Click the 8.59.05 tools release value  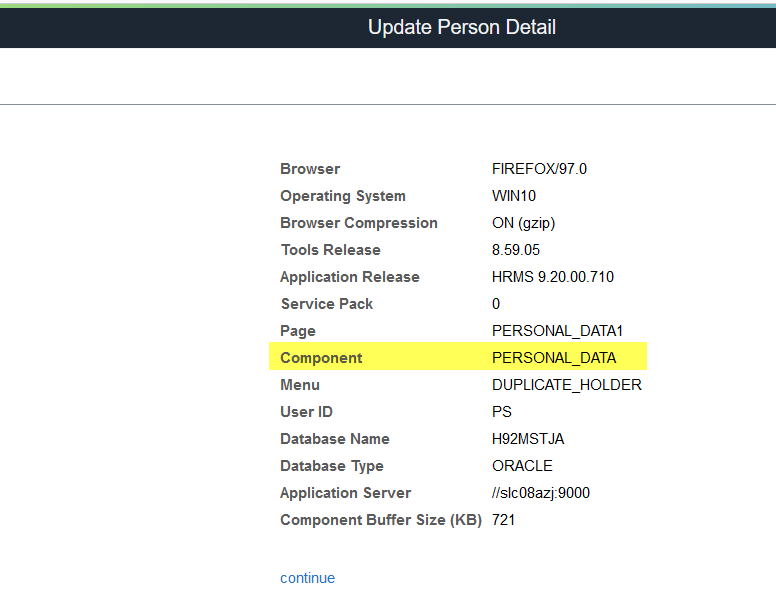pyautogui.click(x=515, y=250)
